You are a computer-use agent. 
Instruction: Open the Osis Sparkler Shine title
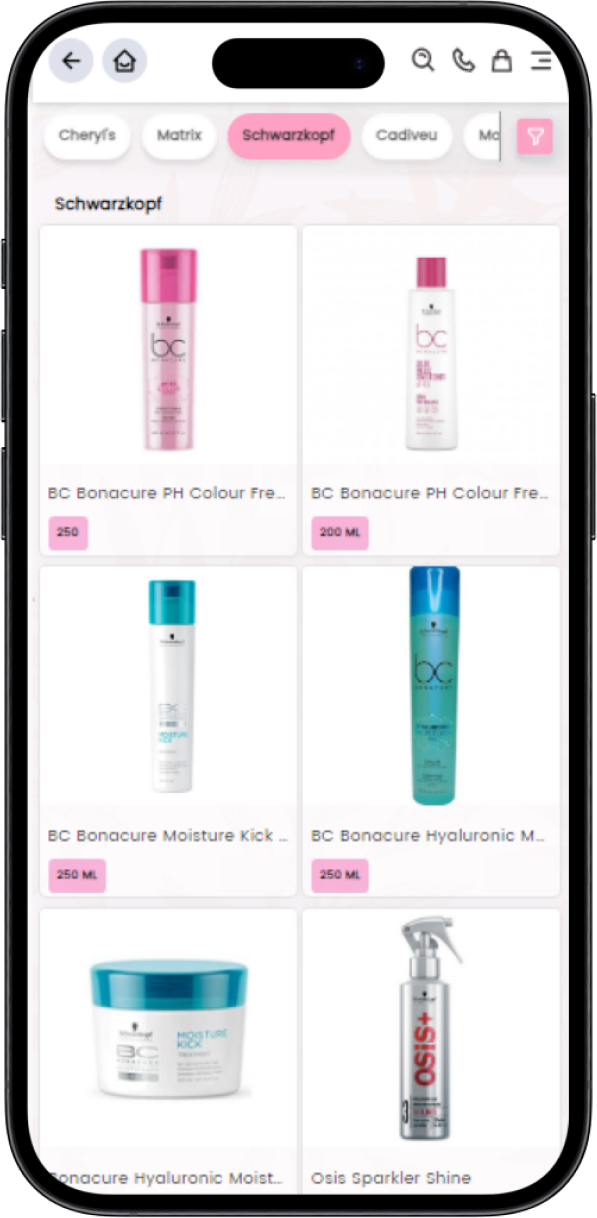[391, 1178]
